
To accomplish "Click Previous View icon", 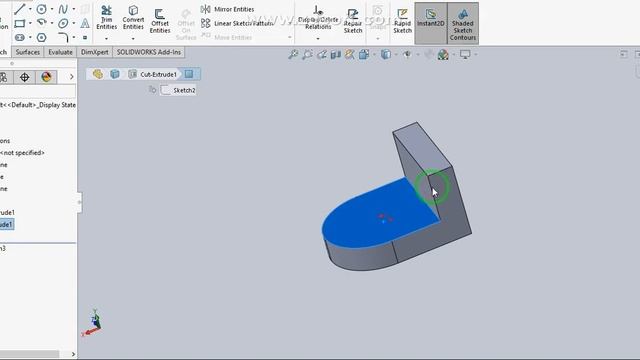I will pos(322,54).
